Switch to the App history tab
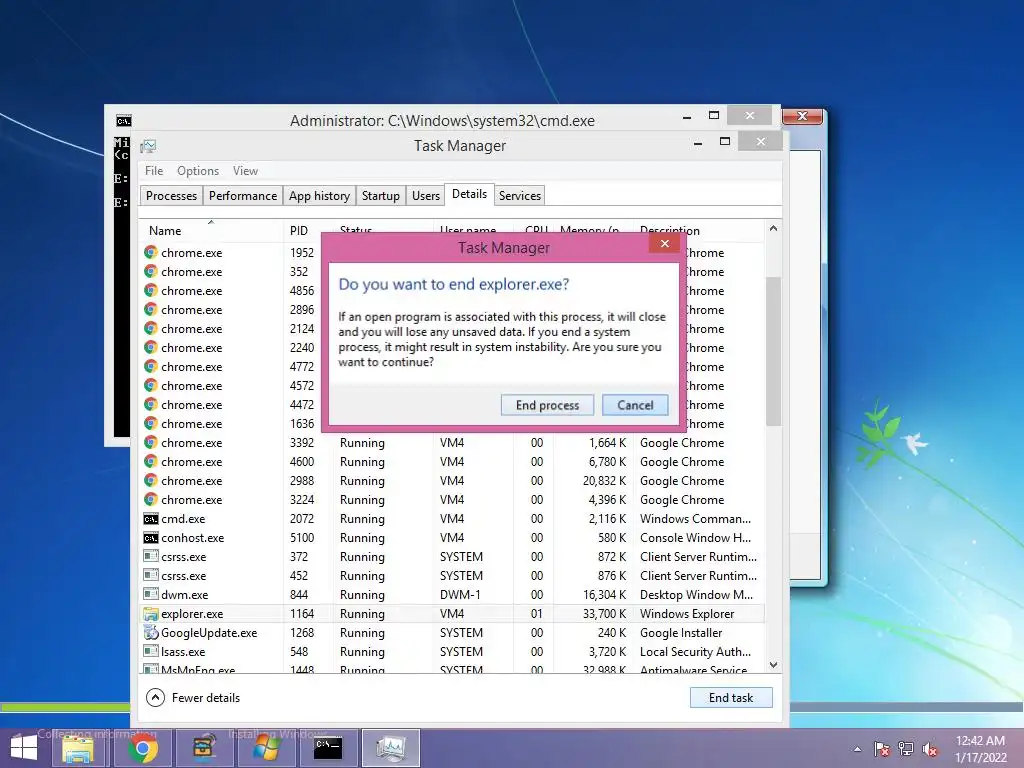This screenshot has height=768, width=1024. 319,196
